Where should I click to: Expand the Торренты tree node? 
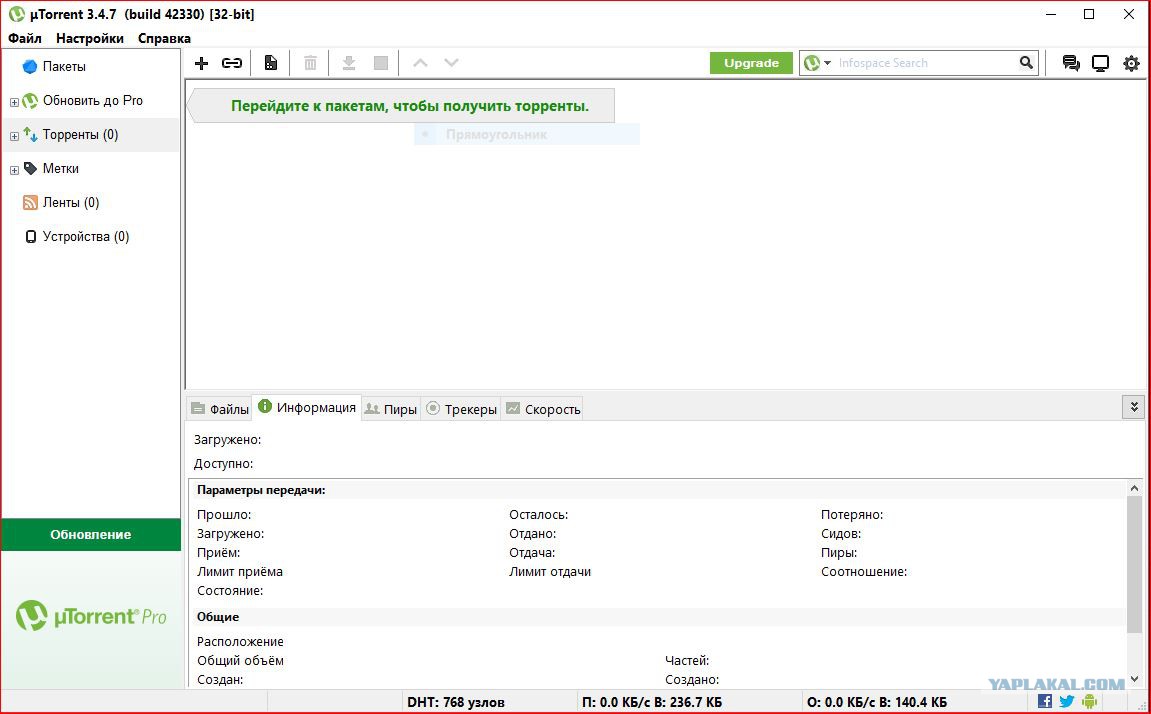click(x=14, y=136)
